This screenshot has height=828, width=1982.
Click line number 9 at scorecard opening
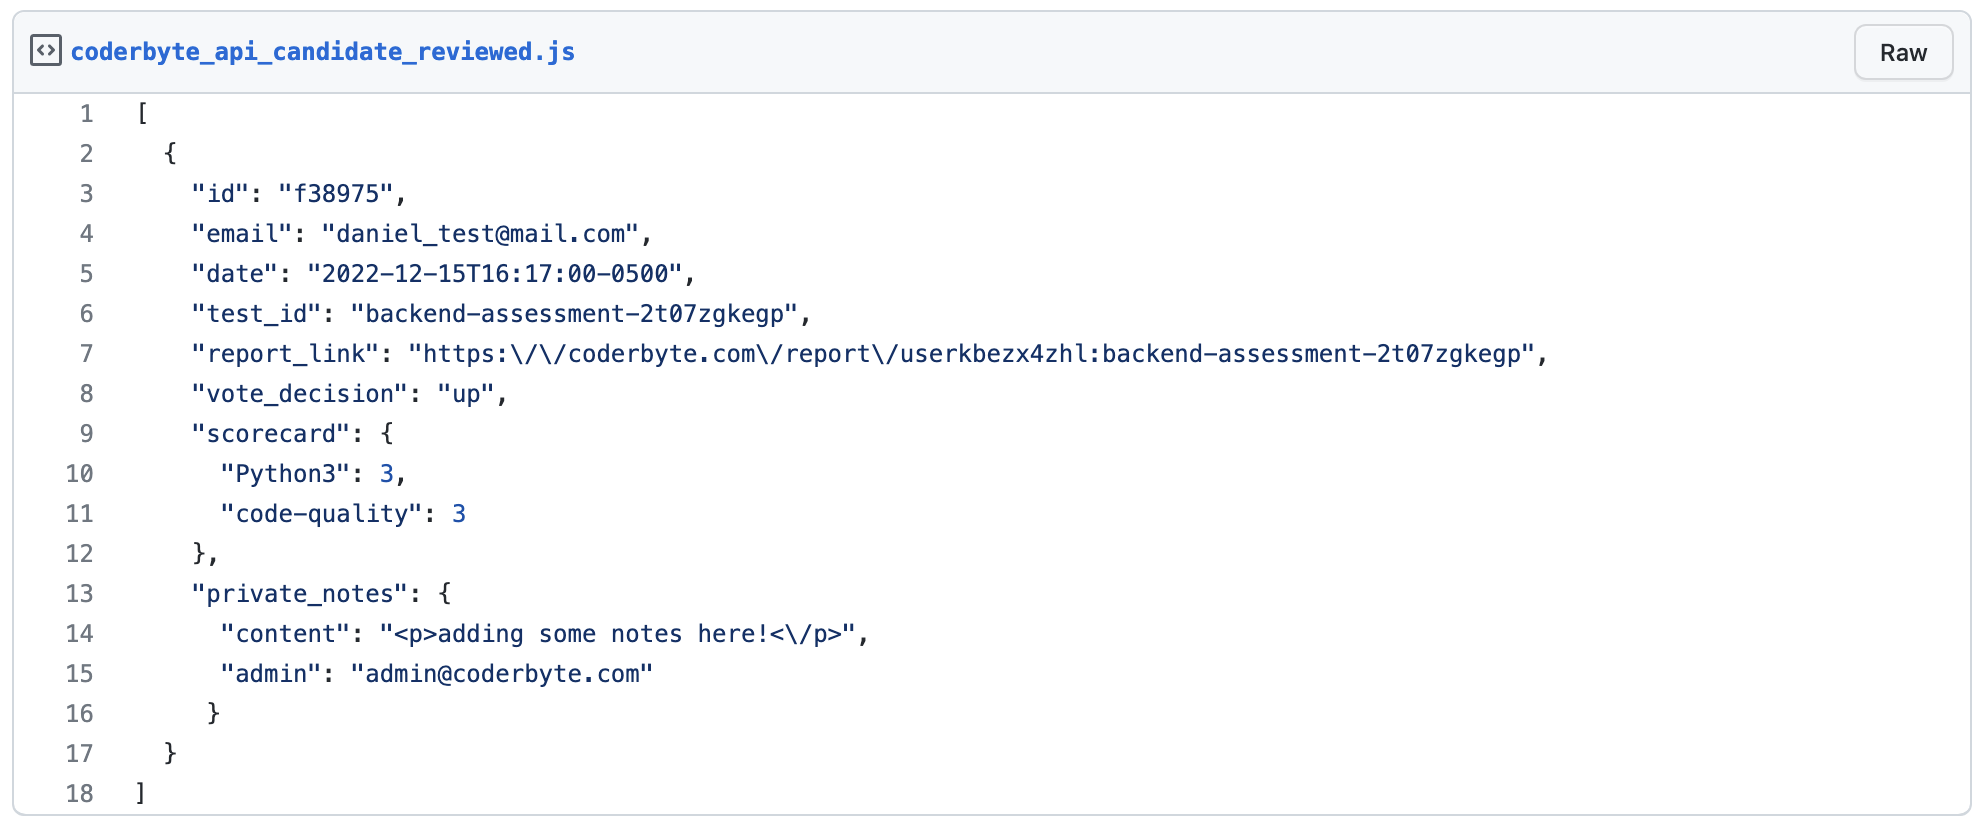87,434
